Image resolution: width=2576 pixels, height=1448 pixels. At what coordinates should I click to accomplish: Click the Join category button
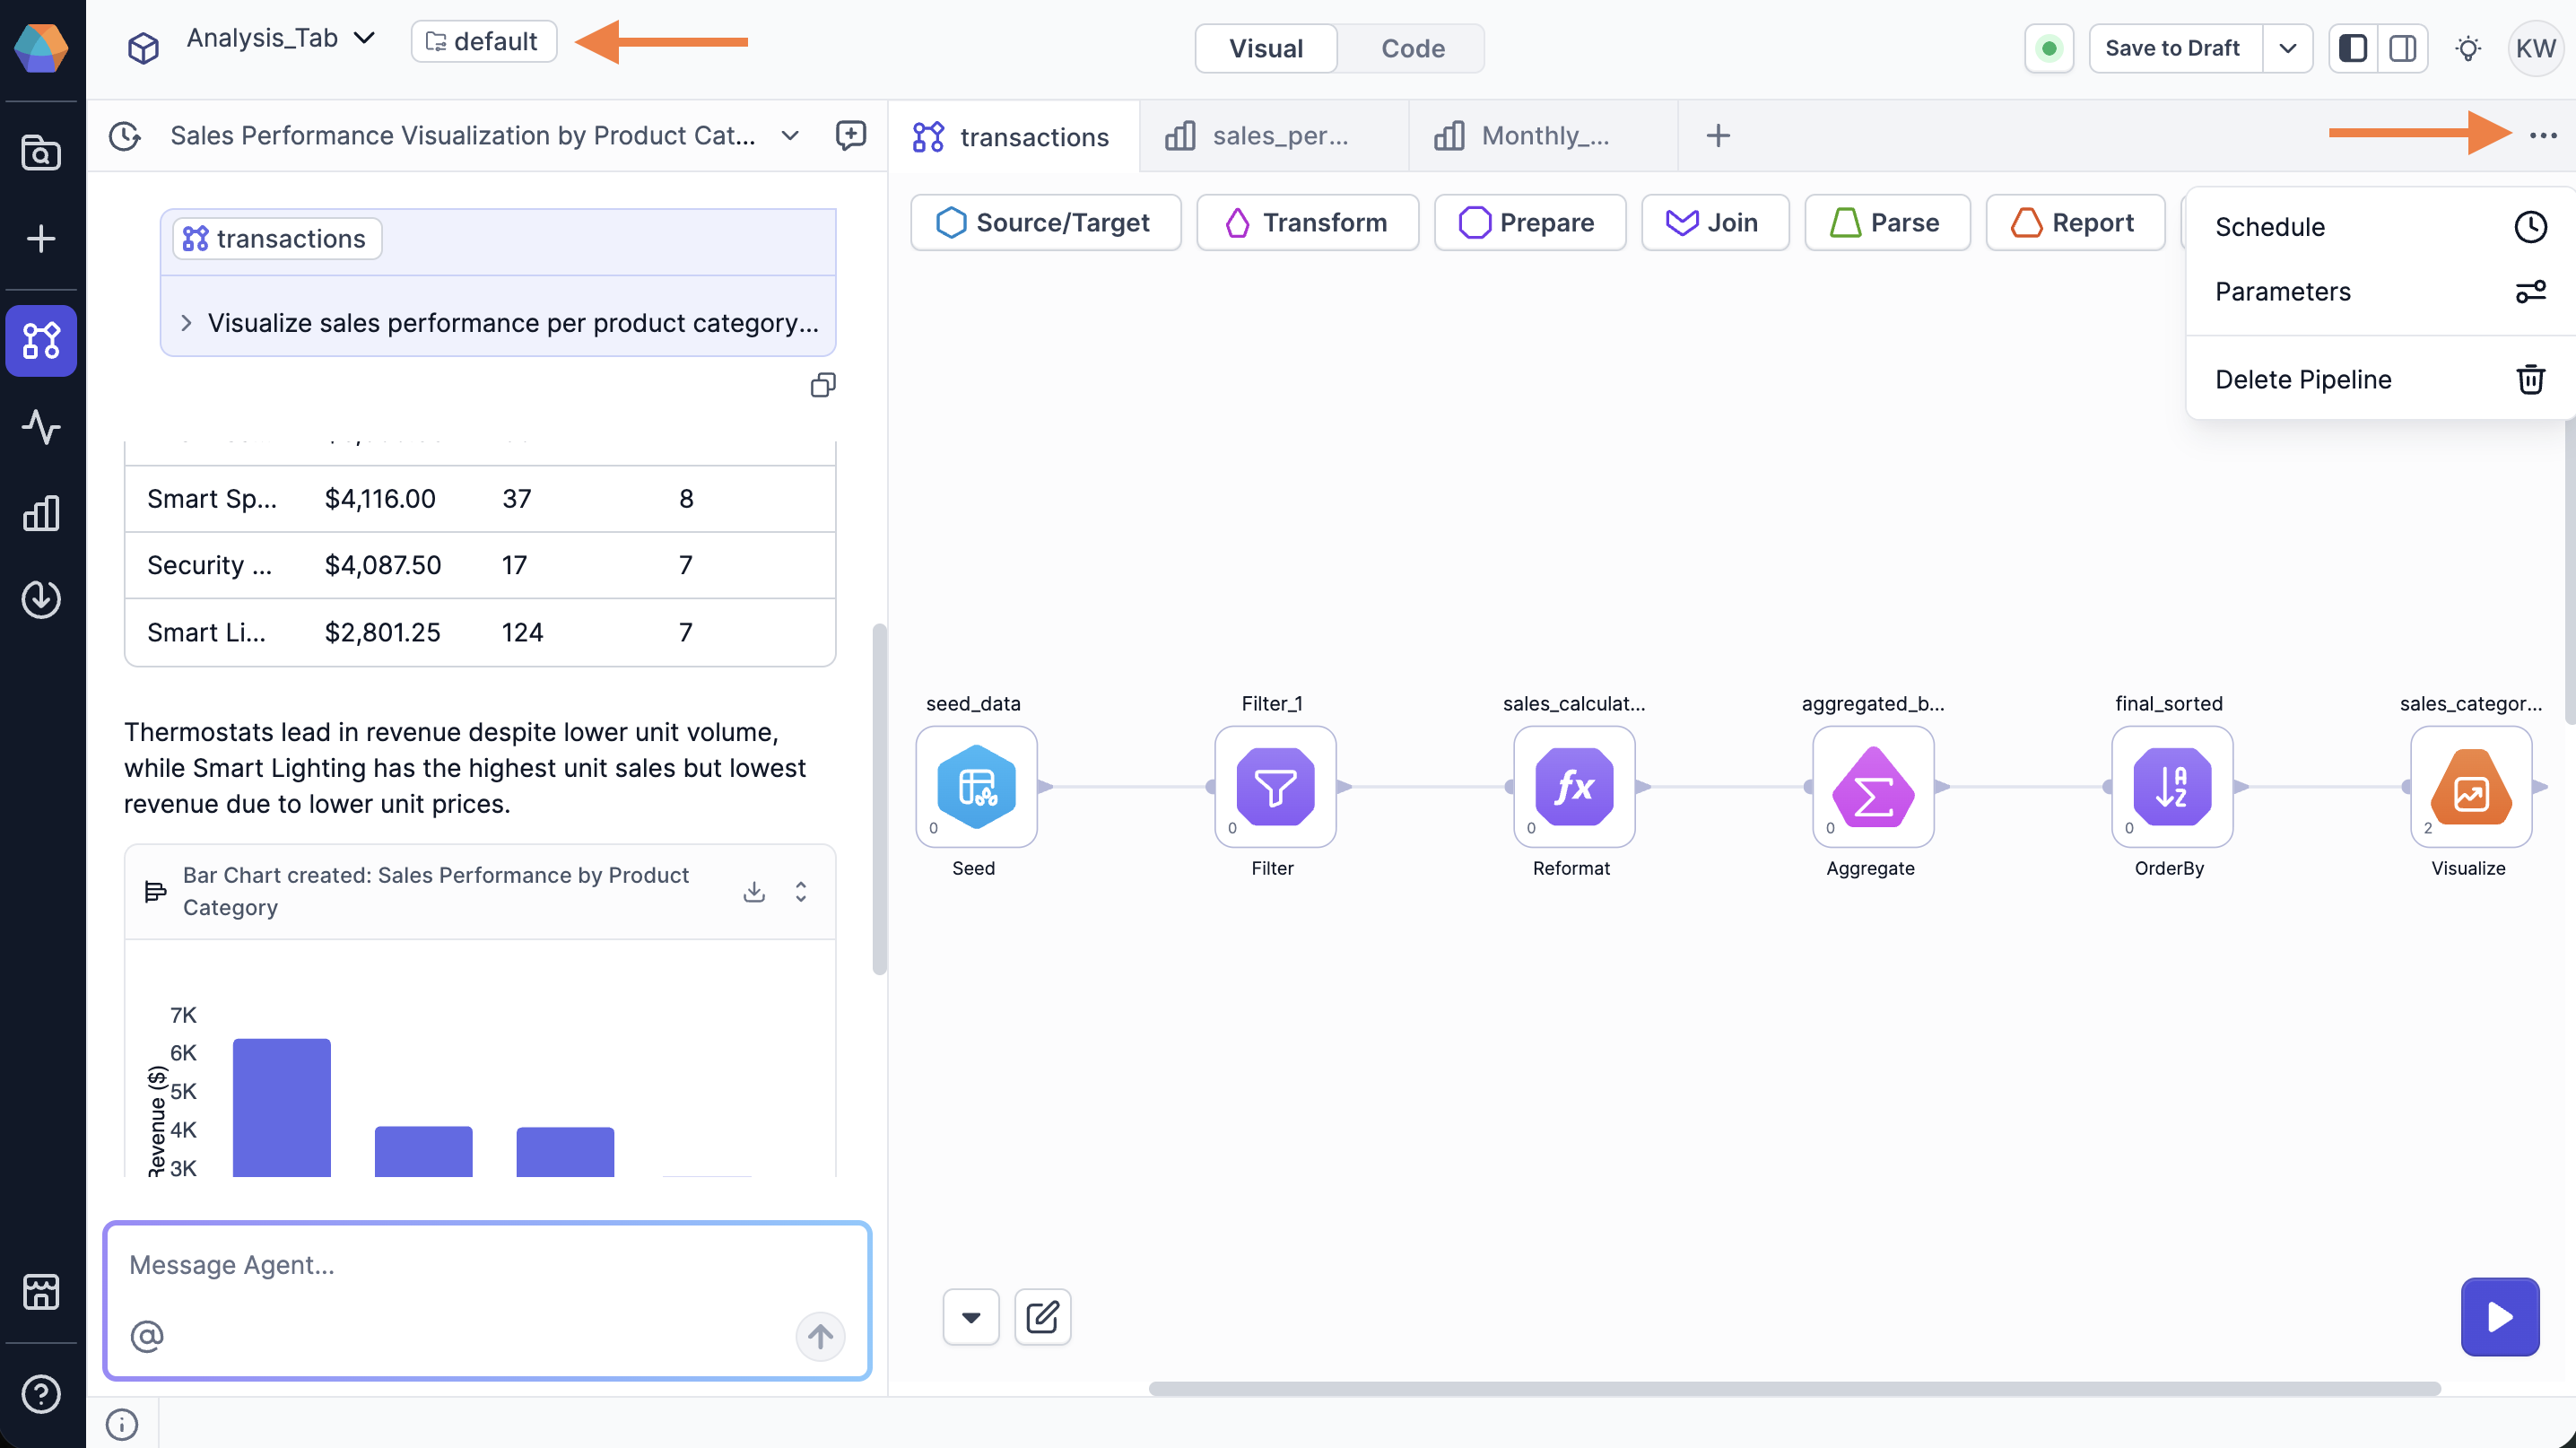(1714, 222)
